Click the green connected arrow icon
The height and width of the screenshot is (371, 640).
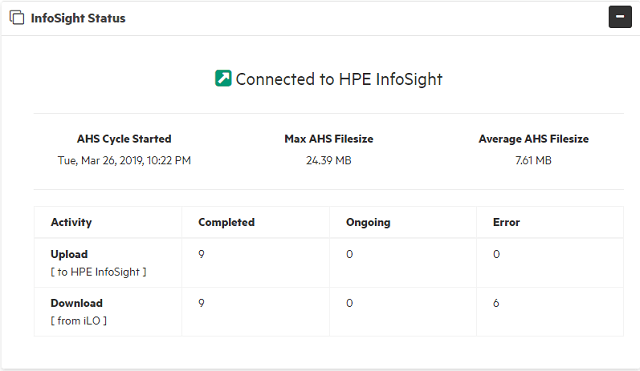click(x=223, y=78)
